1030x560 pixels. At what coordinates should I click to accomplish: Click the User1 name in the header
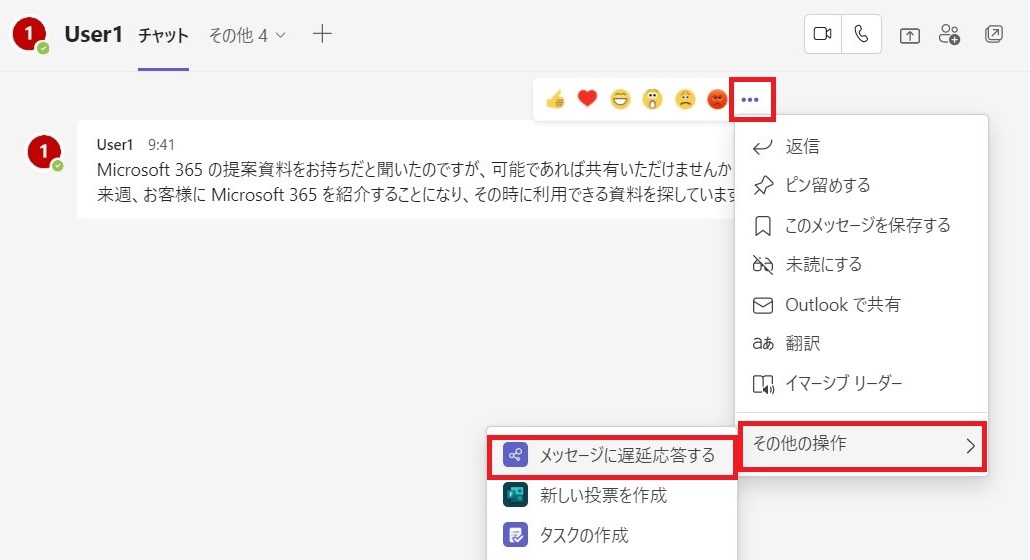93,35
